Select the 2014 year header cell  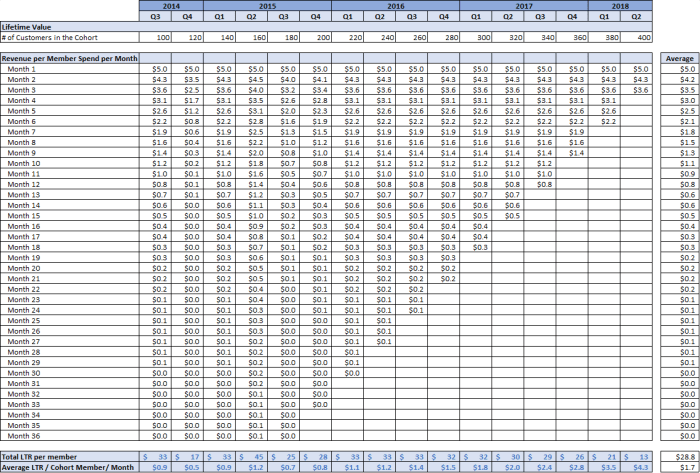[172, 6]
